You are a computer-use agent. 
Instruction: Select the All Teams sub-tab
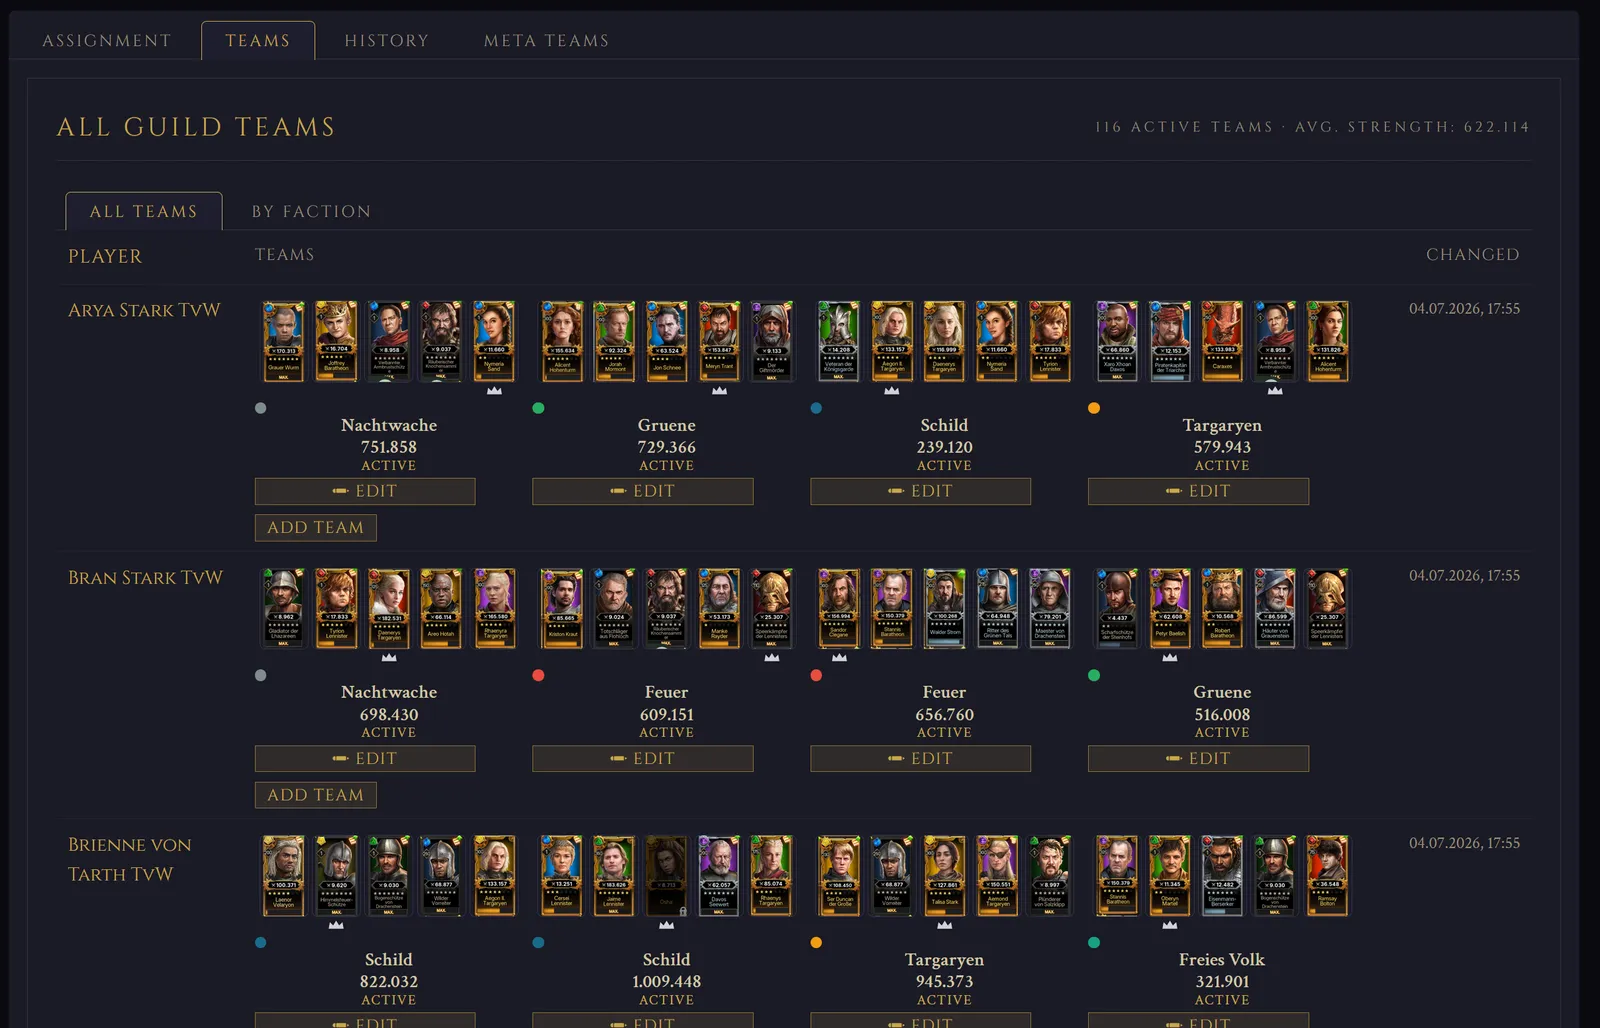point(144,211)
